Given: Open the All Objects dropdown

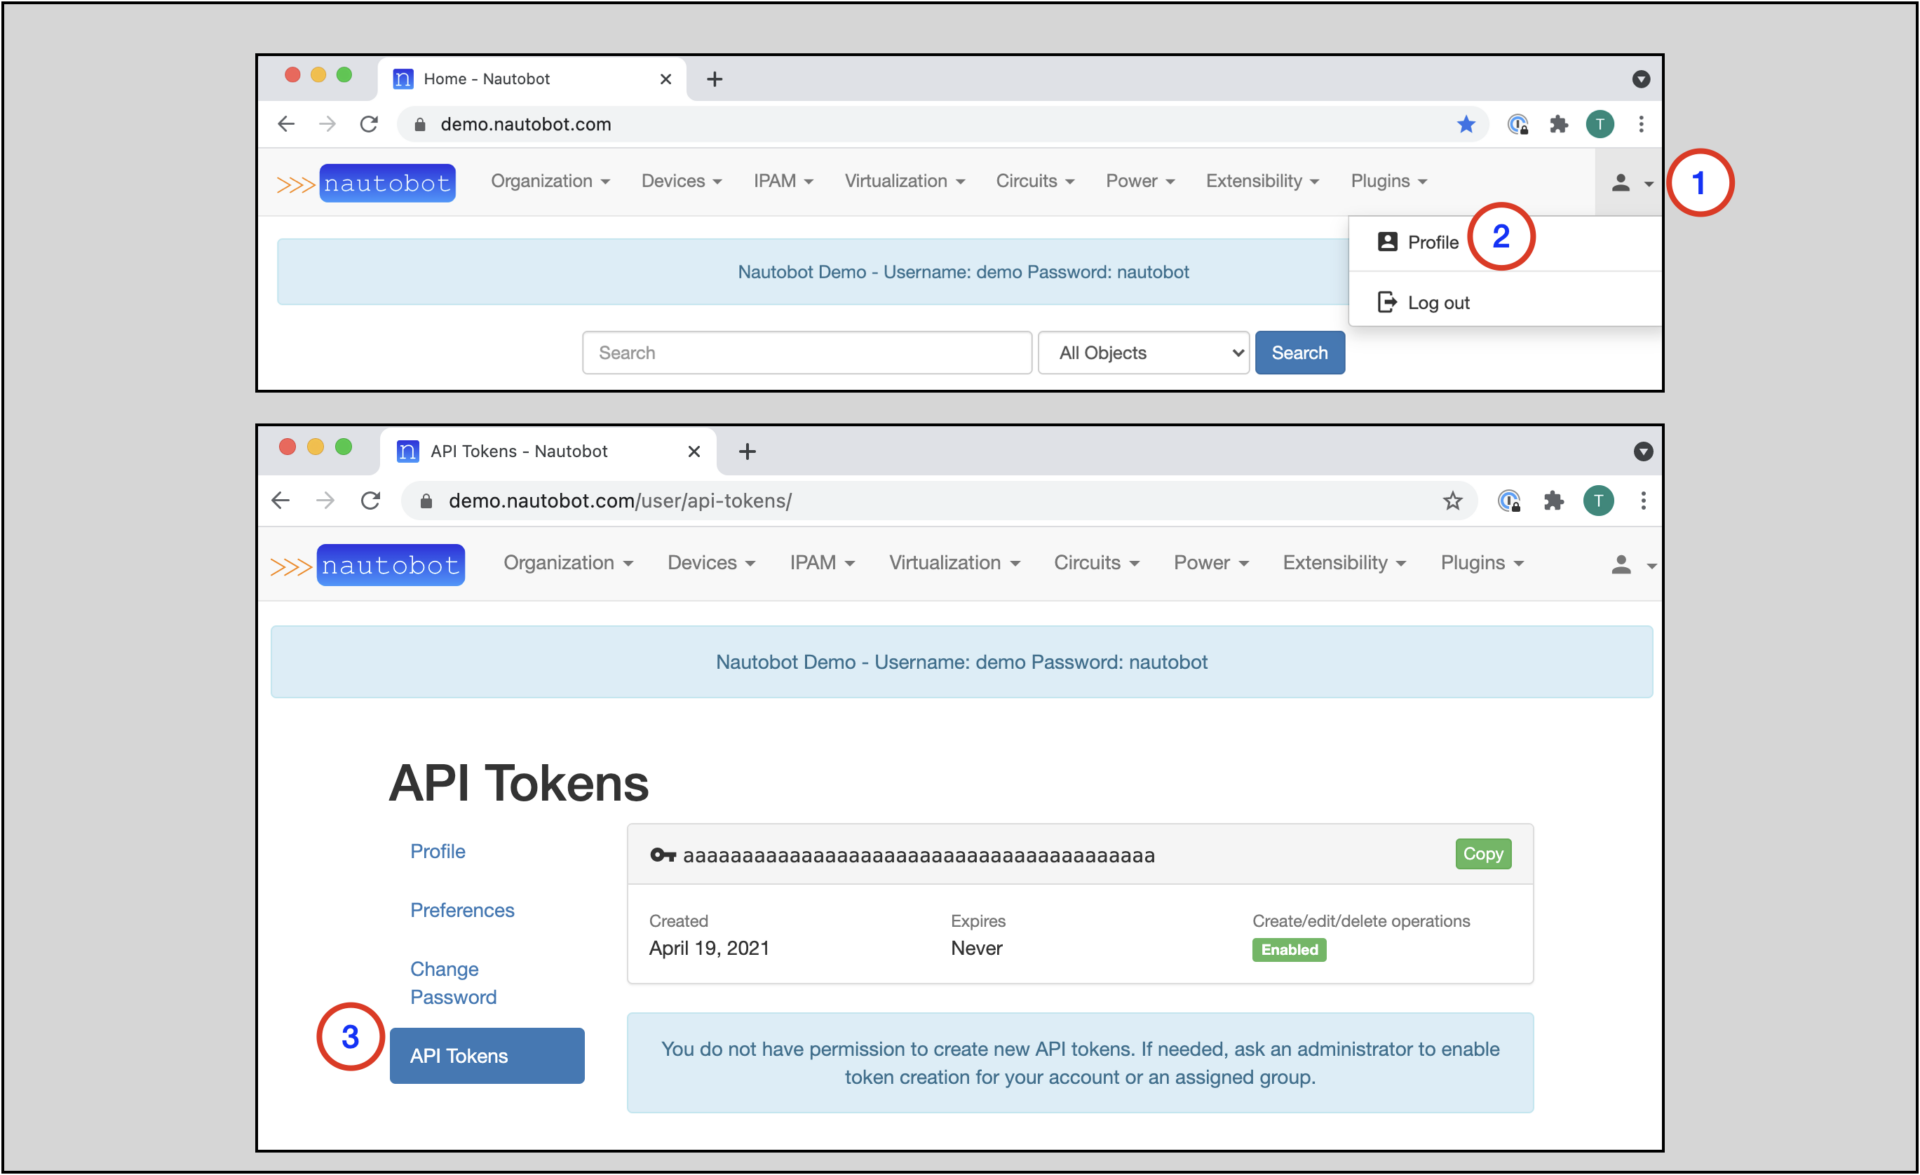Looking at the screenshot, I should click(1143, 352).
